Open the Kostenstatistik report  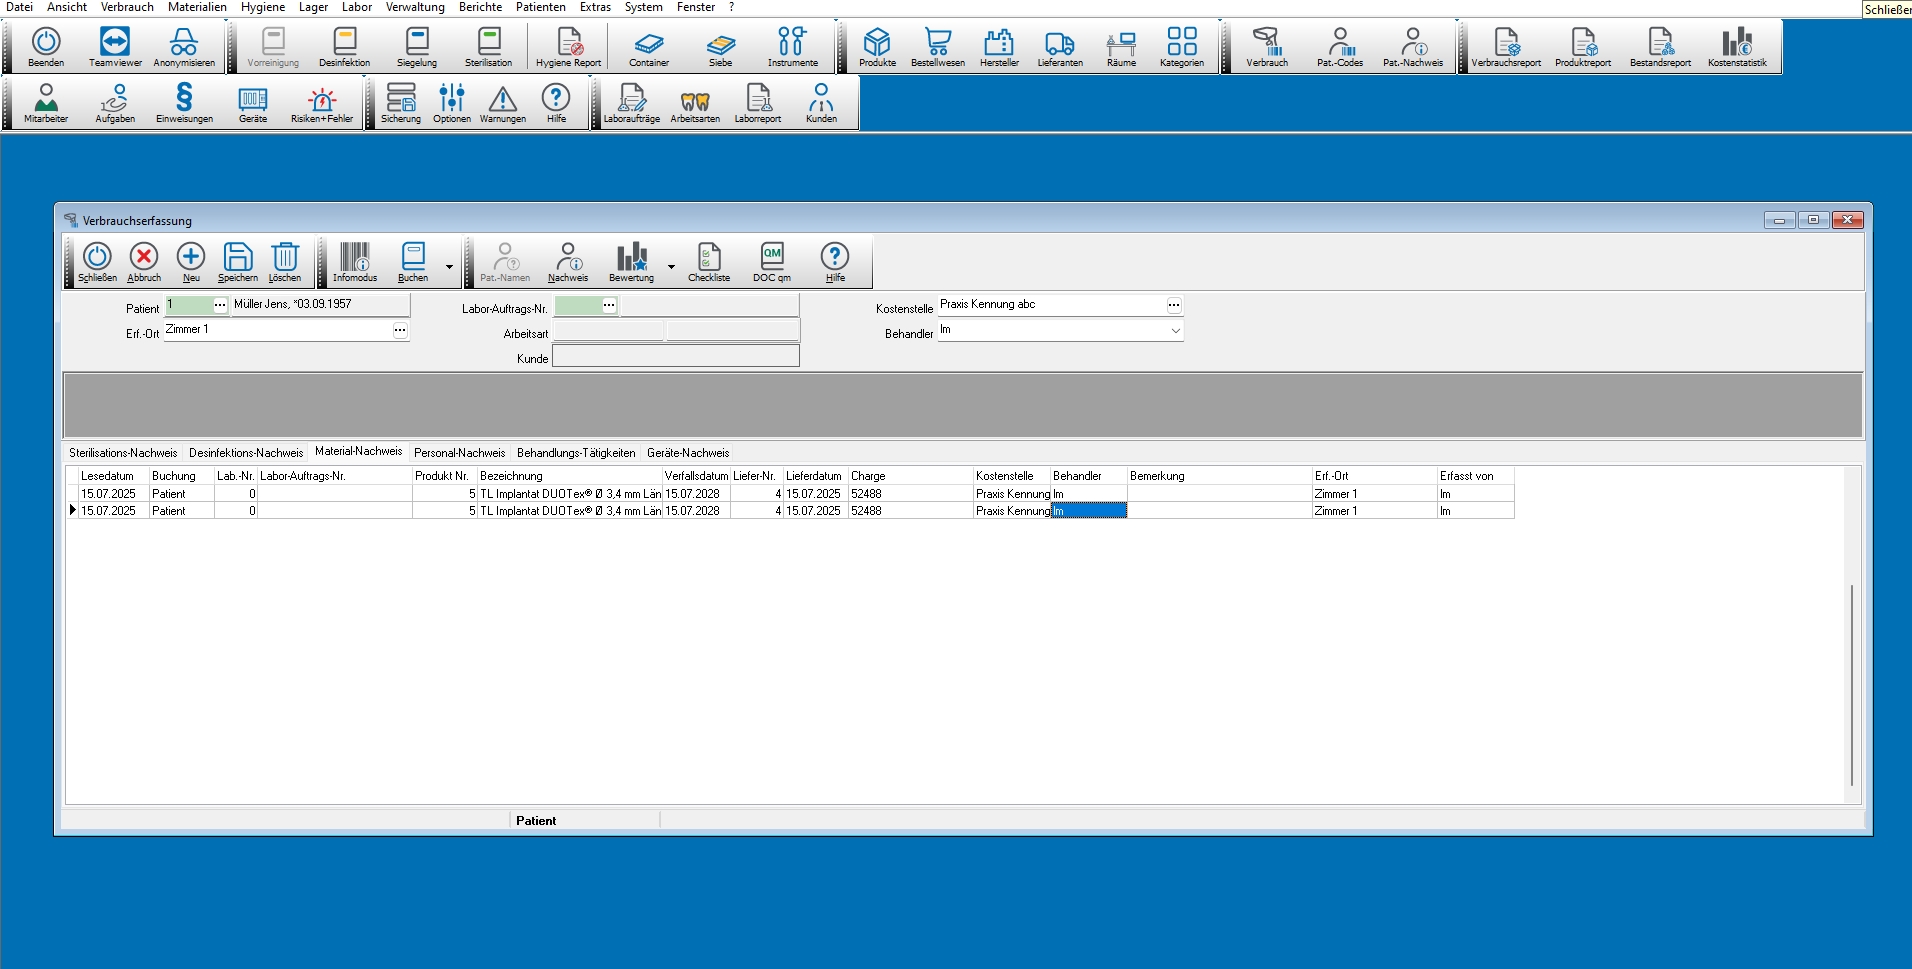point(1737,46)
